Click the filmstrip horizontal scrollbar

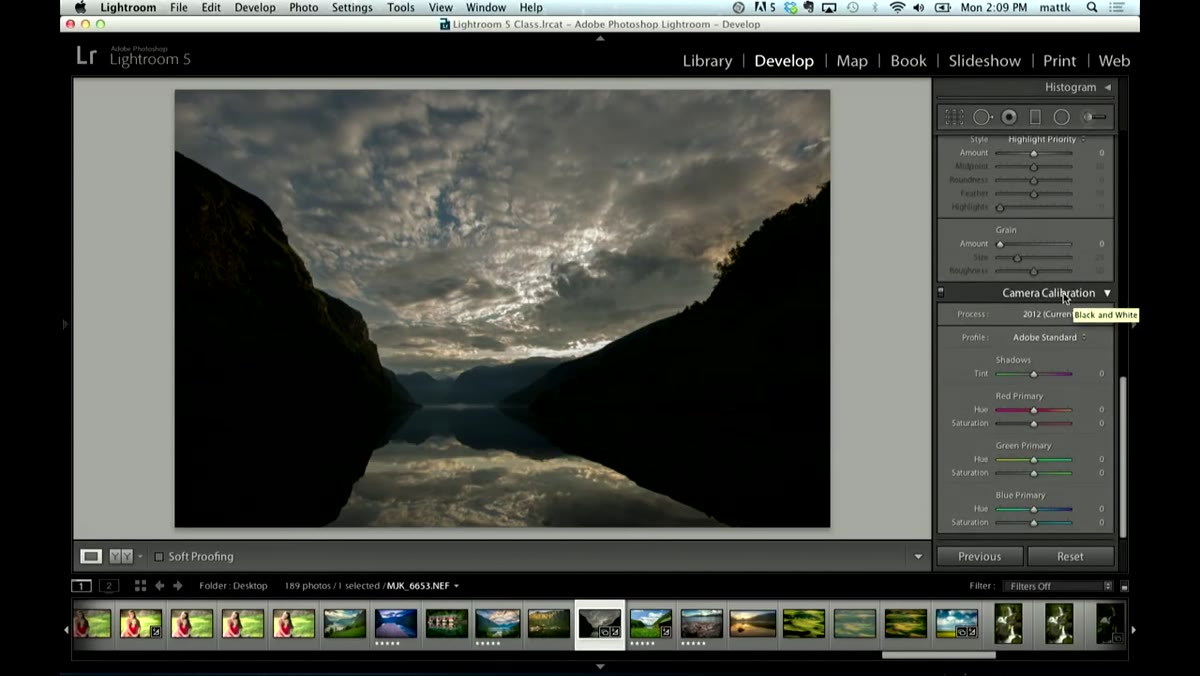point(938,655)
